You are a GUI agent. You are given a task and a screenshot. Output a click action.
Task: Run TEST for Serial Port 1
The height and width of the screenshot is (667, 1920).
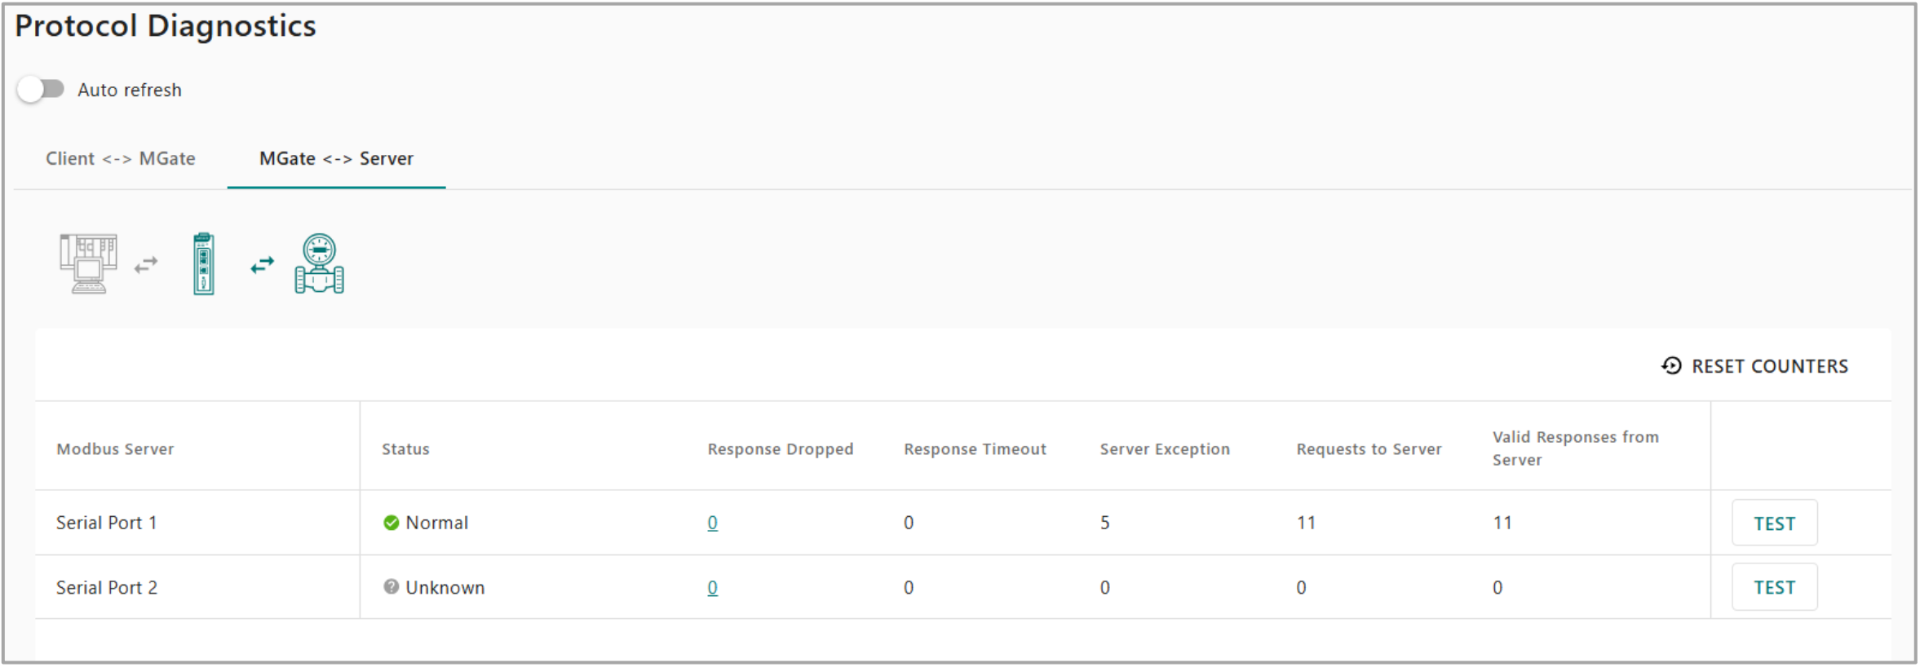pos(1774,523)
